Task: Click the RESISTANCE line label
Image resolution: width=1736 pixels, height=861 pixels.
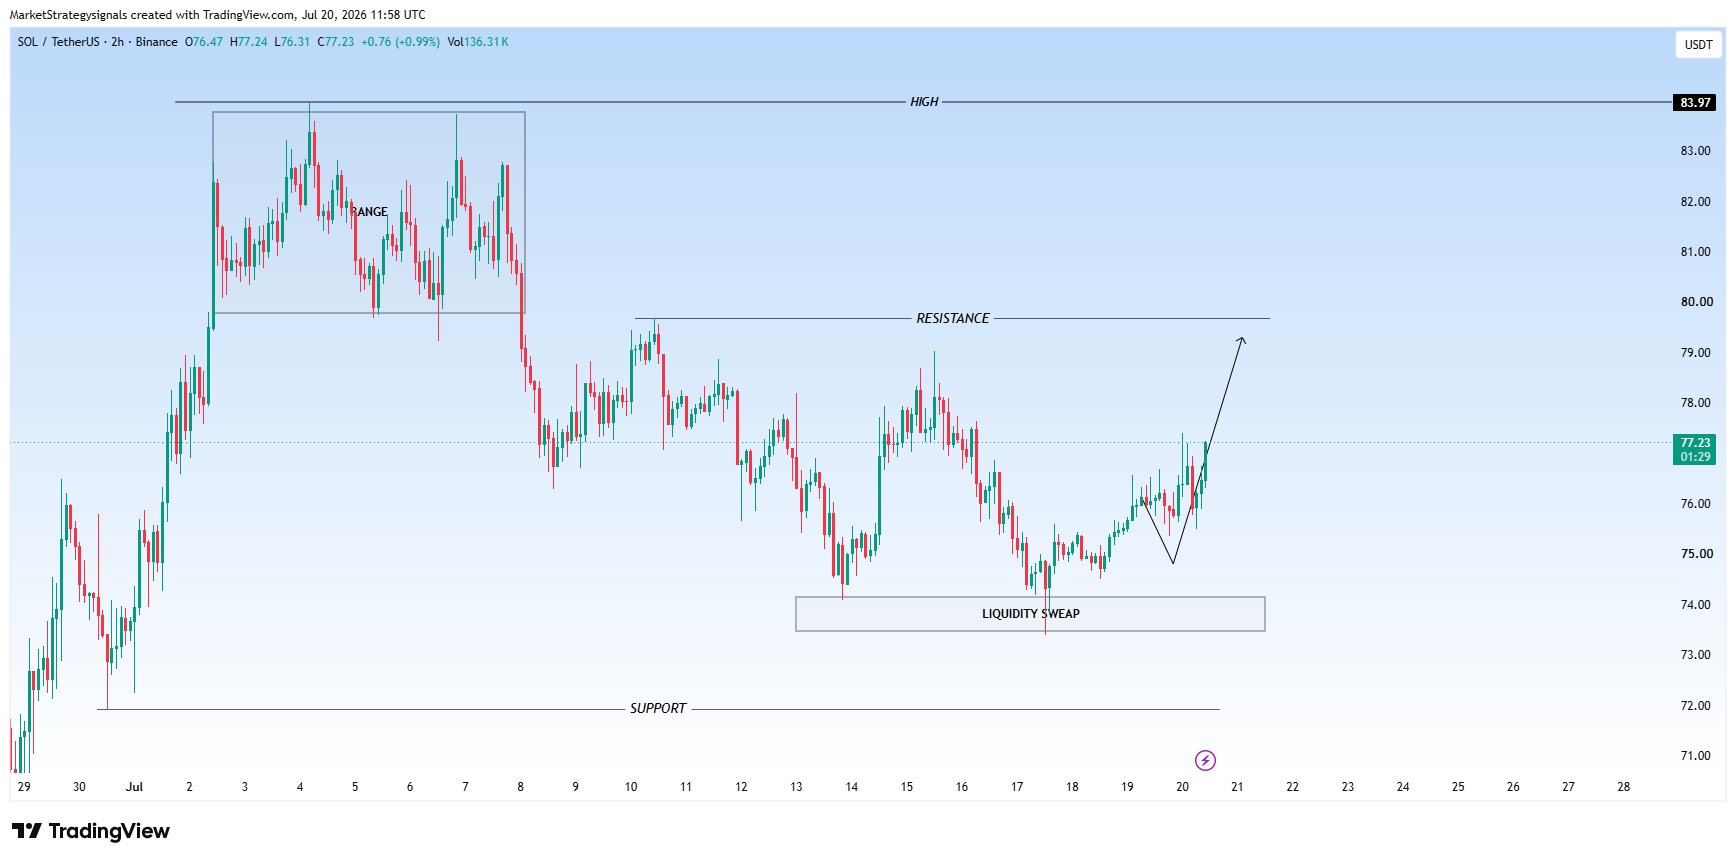Action: tap(953, 318)
